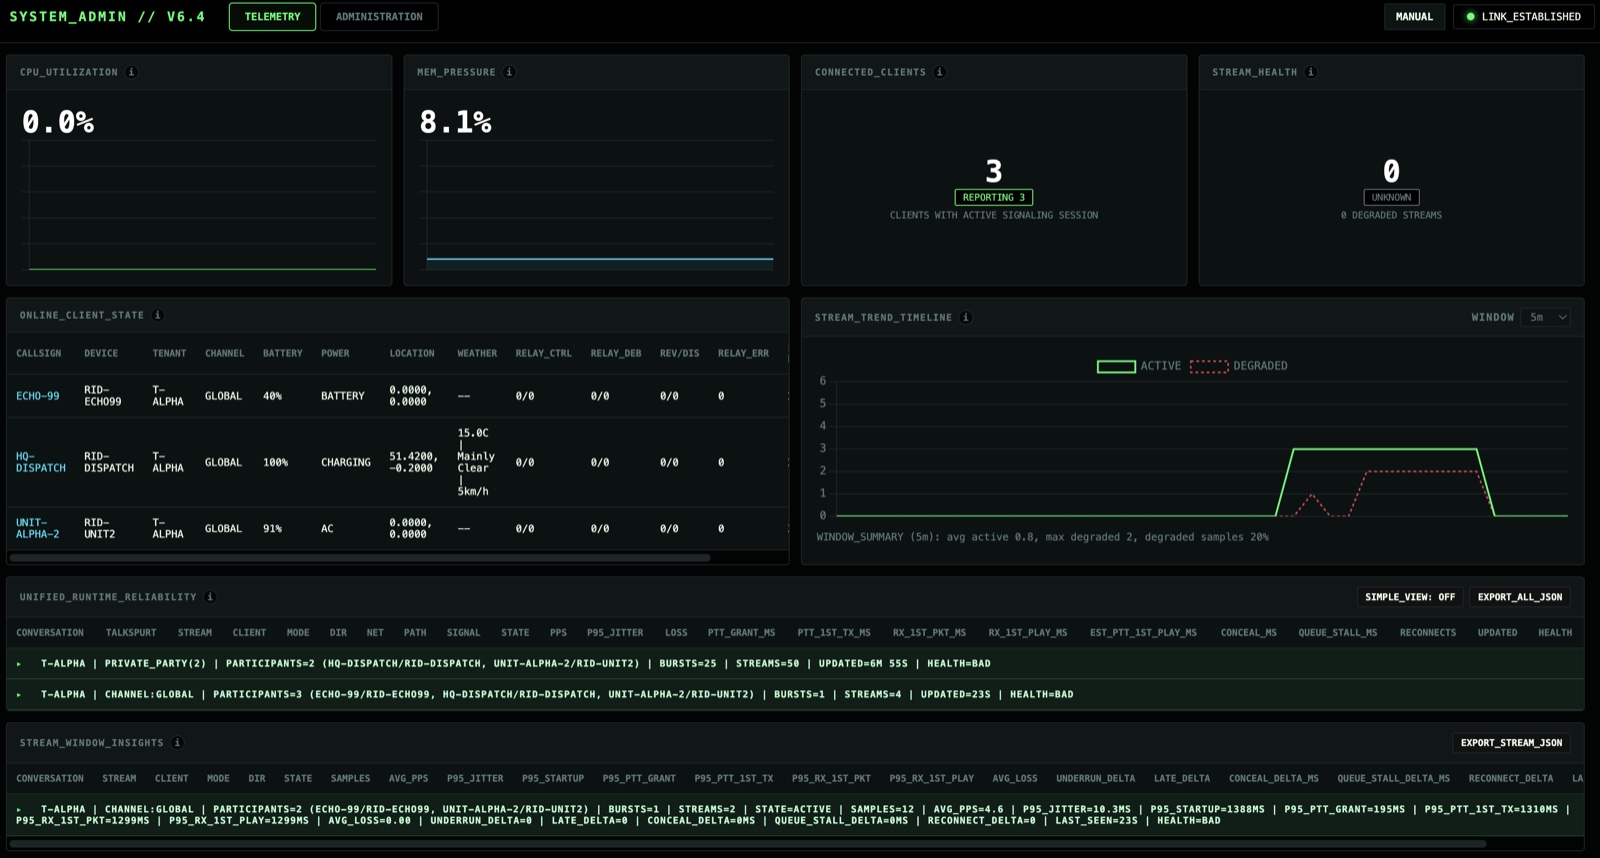
Task: Click the AVG_PPS column header
Action: [x=408, y=778]
